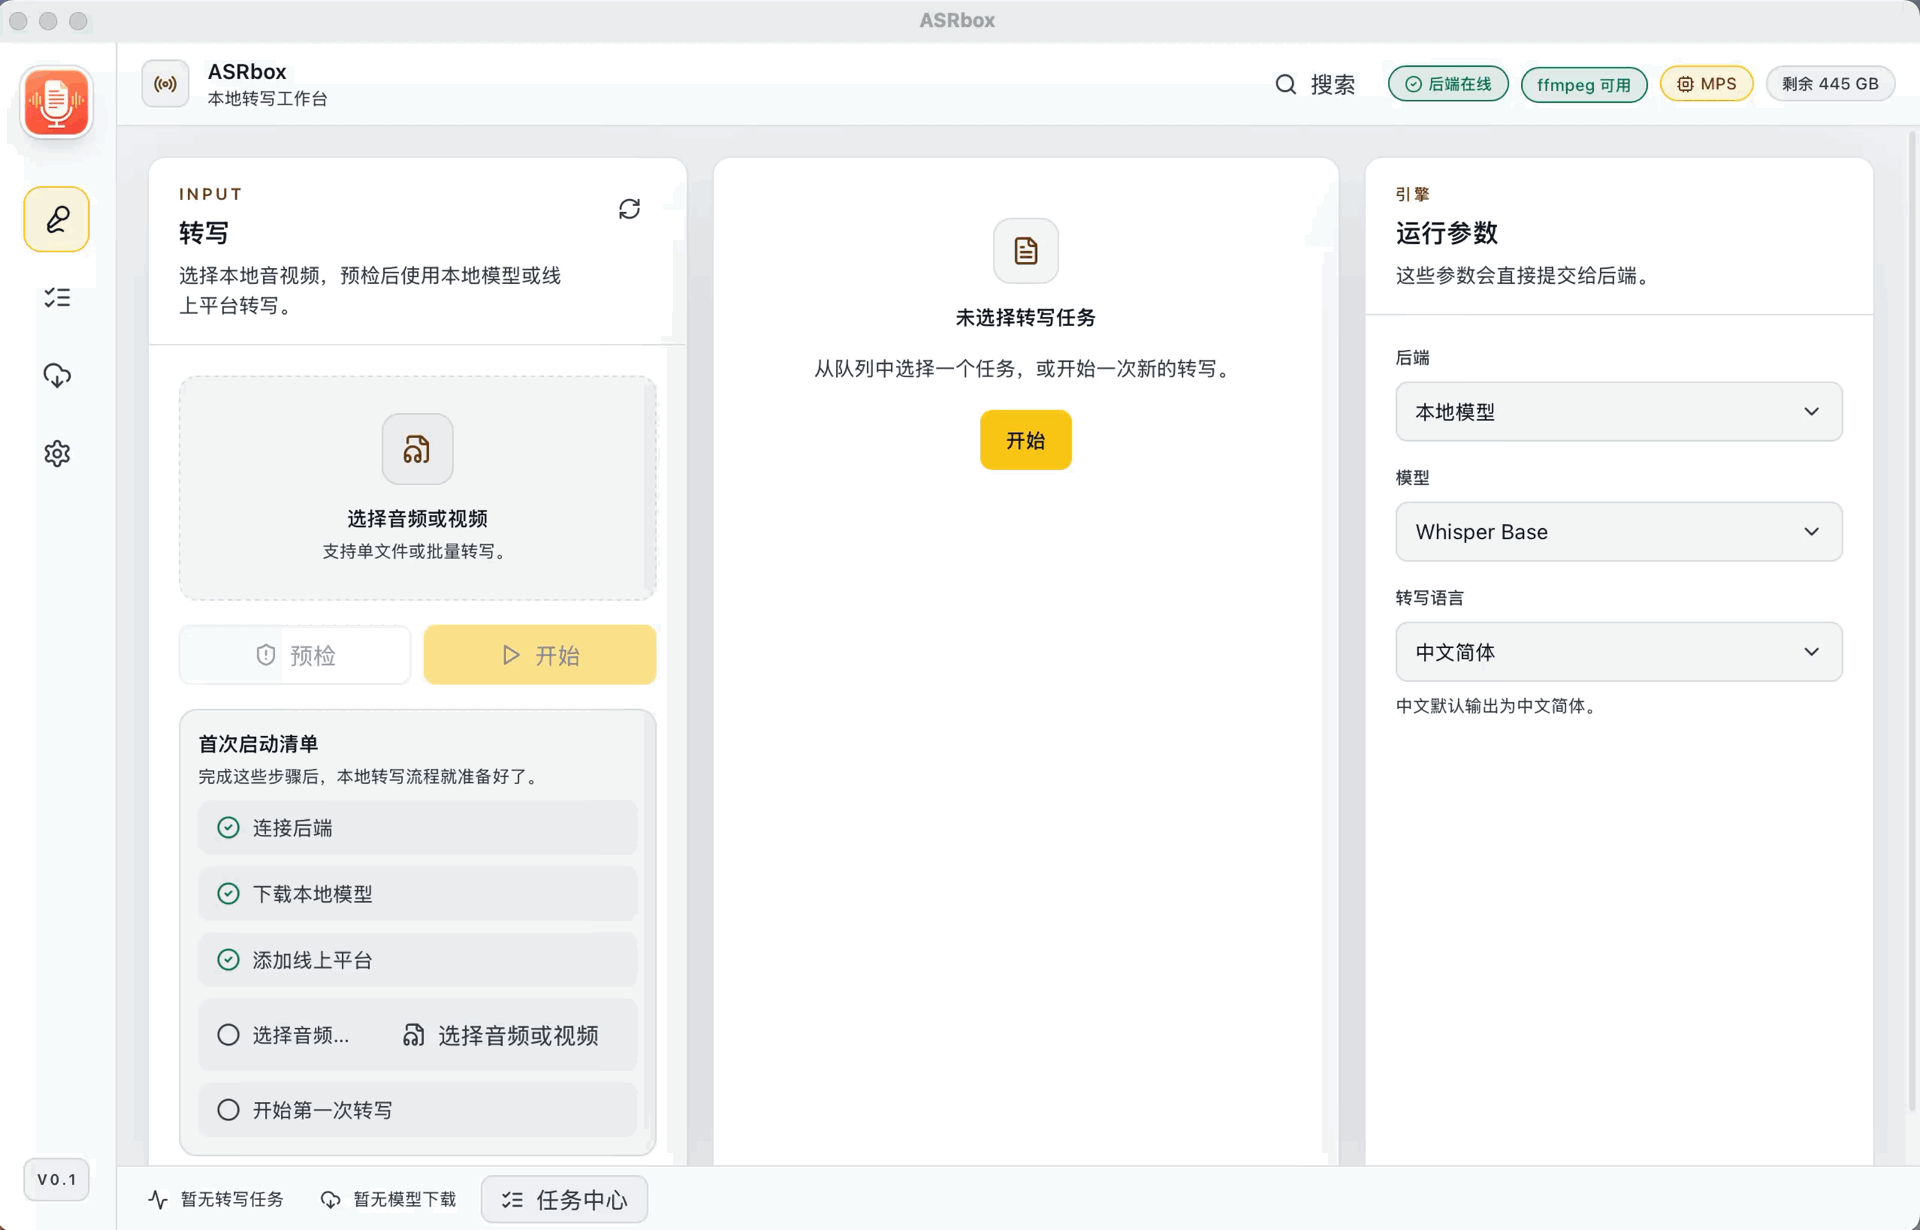Open the model download sidebar cloud icon
The width and height of the screenshot is (1920, 1230).
point(57,375)
